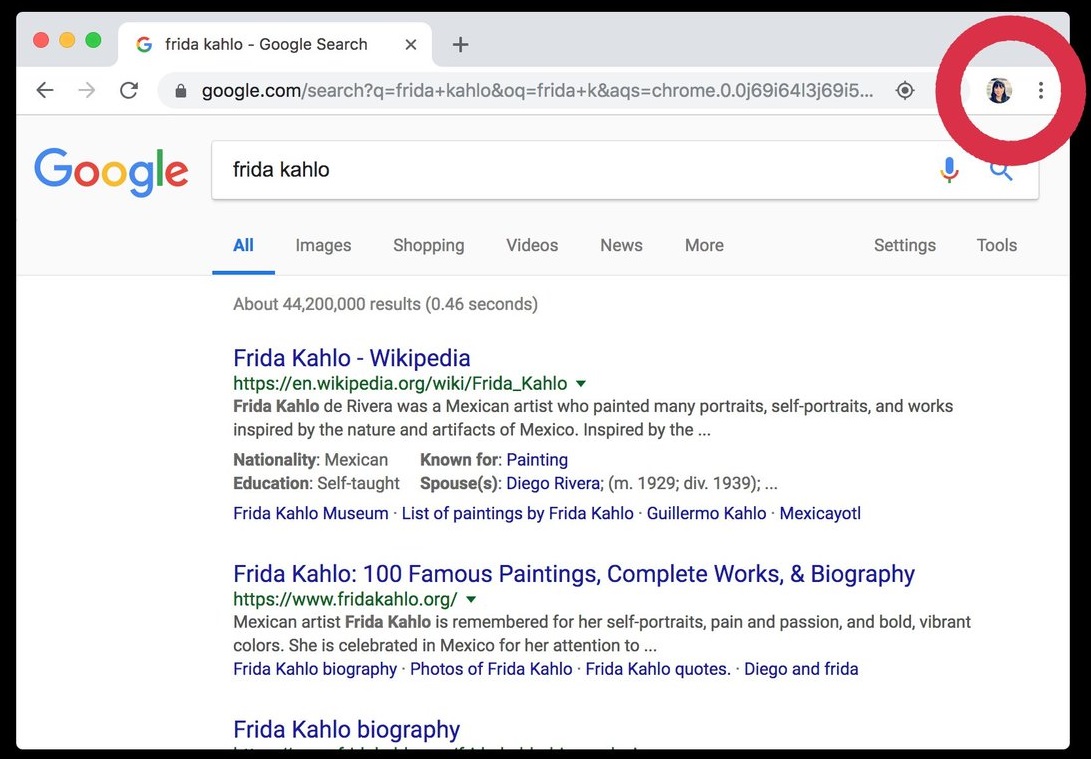This screenshot has width=1091, height=759.
Task: Open the Chrome profile avatar
Action: pyautogui.click(x=999, y=90)
